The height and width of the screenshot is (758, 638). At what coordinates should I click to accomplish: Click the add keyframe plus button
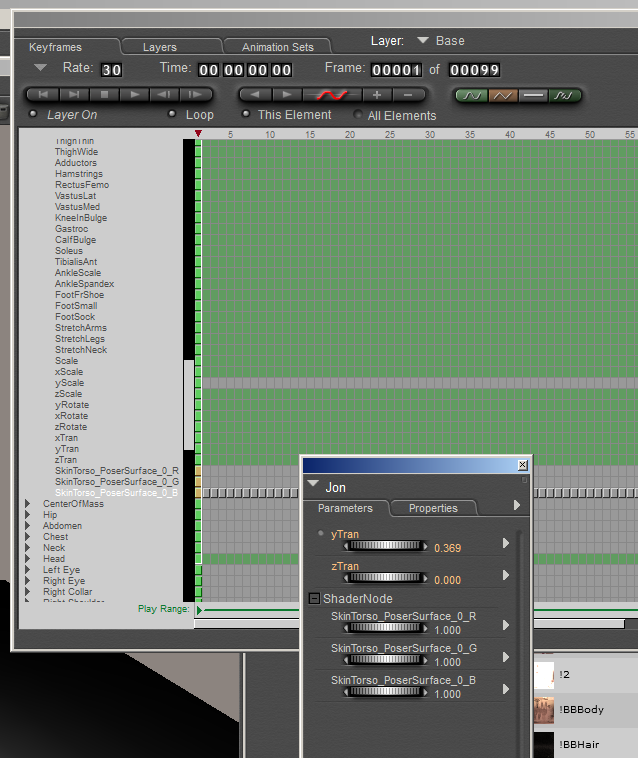tap(377, 95)
